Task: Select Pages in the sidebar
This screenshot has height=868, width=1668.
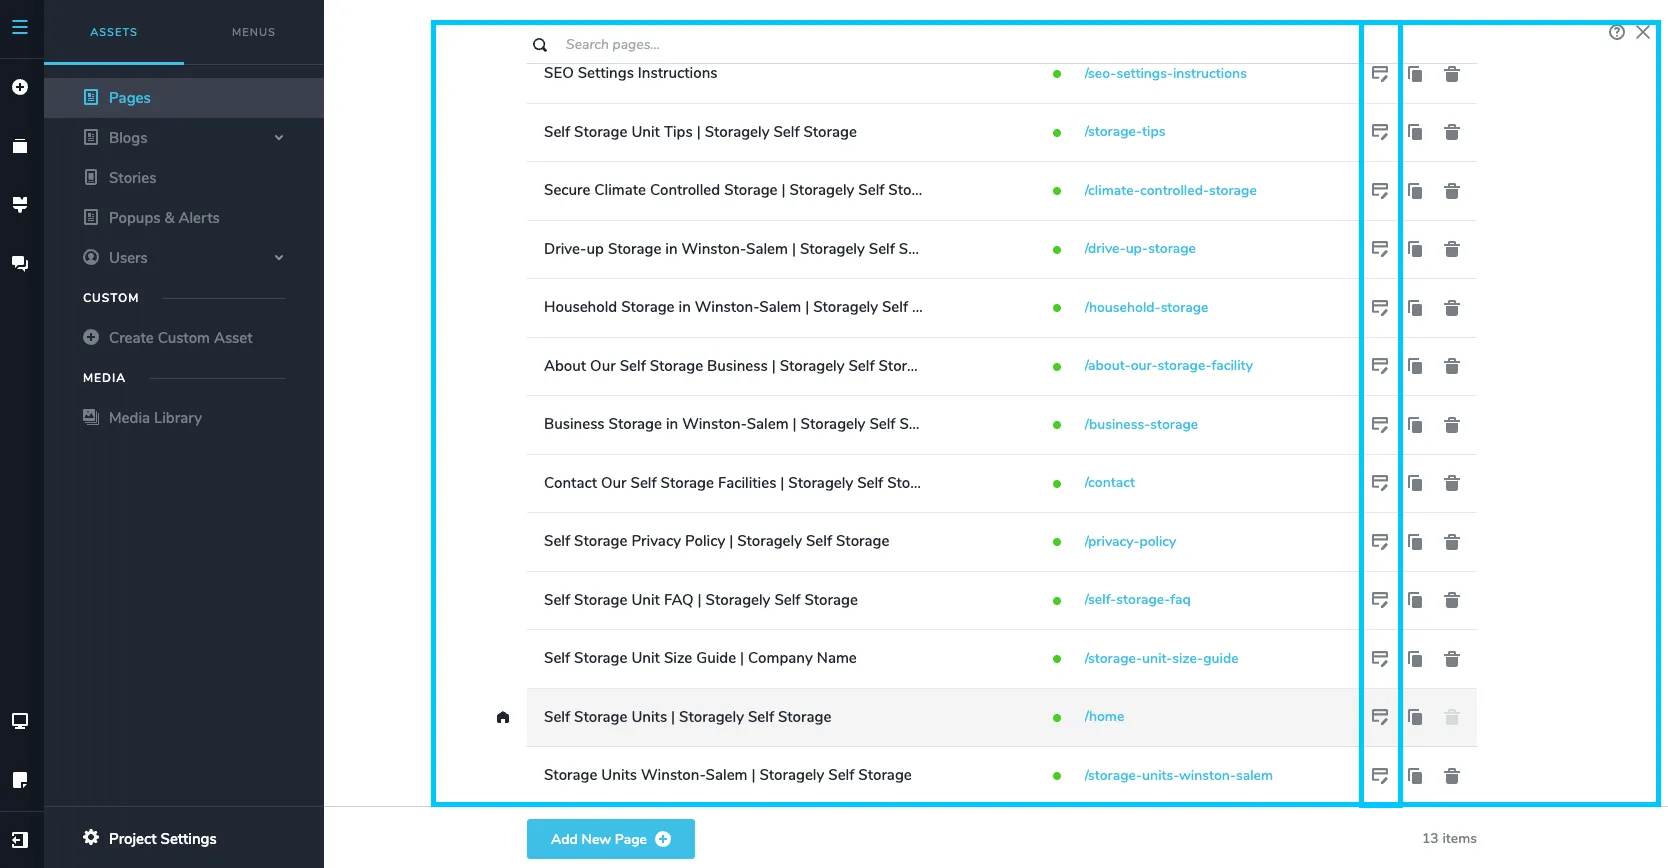Action: point(184,98)
